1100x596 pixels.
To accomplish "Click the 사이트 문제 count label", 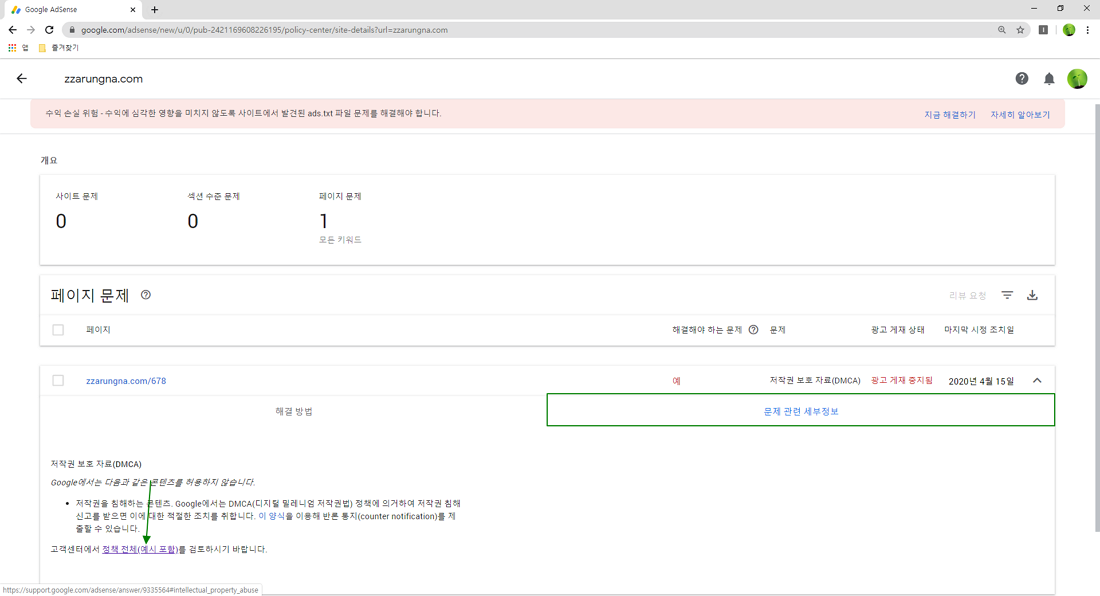I will [x=76, y=196].
